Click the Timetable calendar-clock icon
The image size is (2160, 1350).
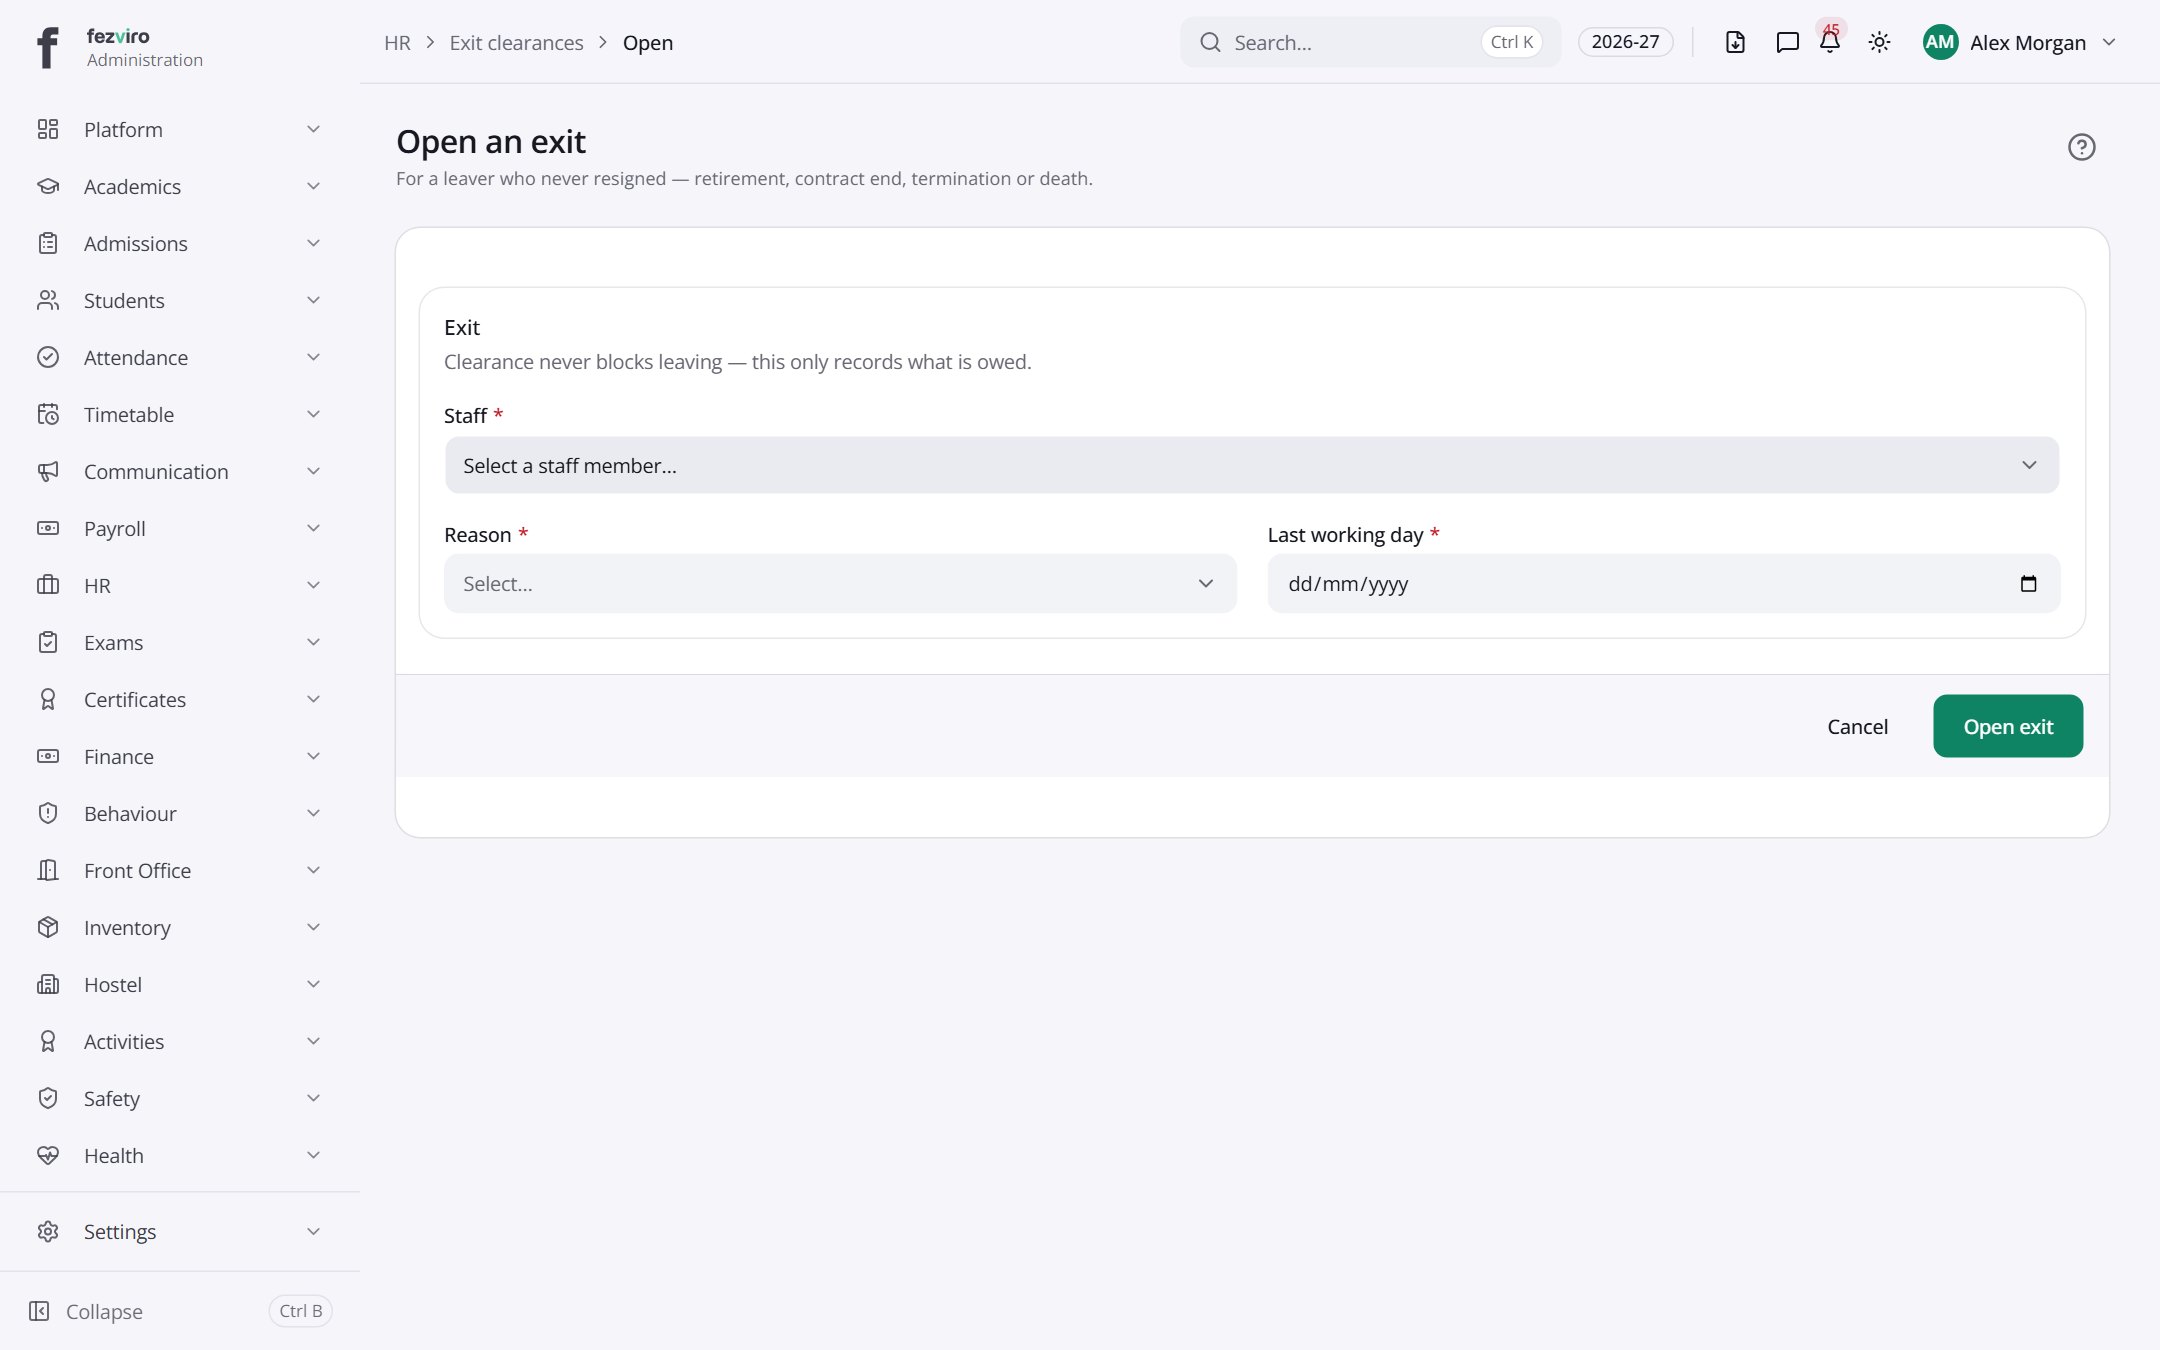point(48,414)
